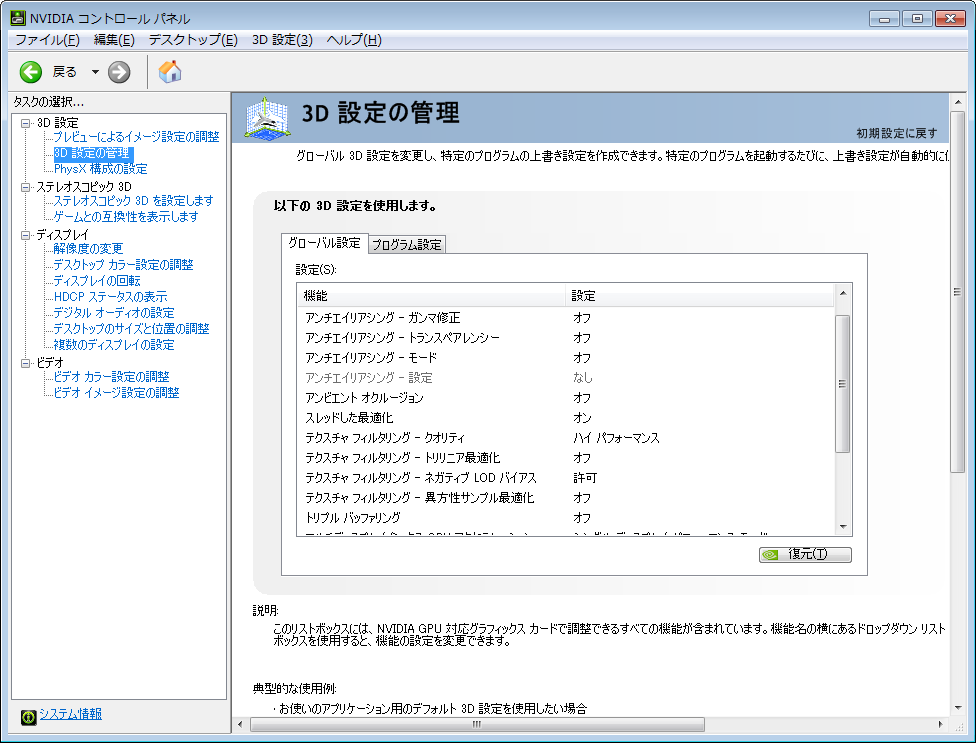This screenshot has height=743, width=976.
Task: Select アンチエイリアシング - ガンマ修正 row
Action: coord(566,318)
